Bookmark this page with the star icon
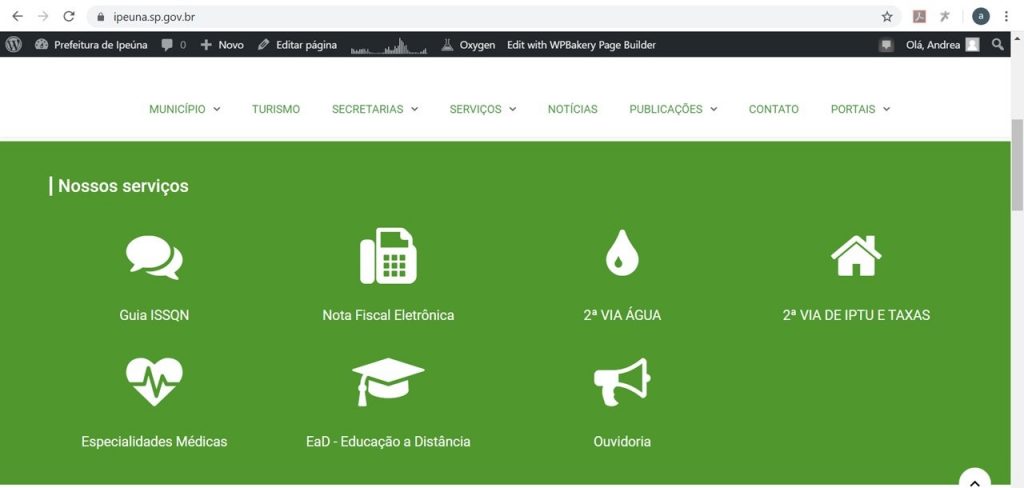 click(x=886, y=16)
